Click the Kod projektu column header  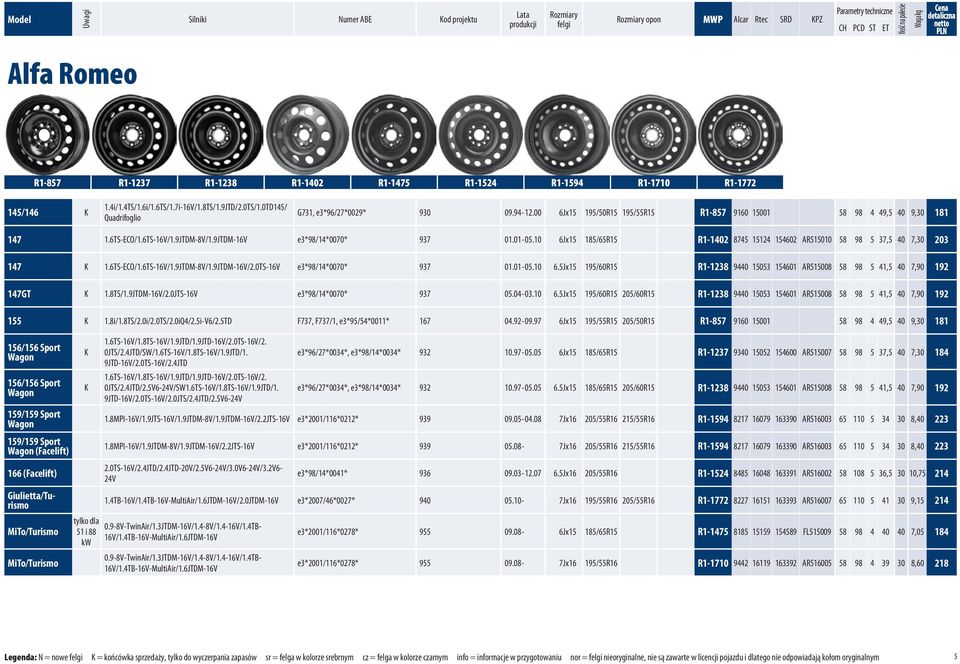(x=458, y=19)
